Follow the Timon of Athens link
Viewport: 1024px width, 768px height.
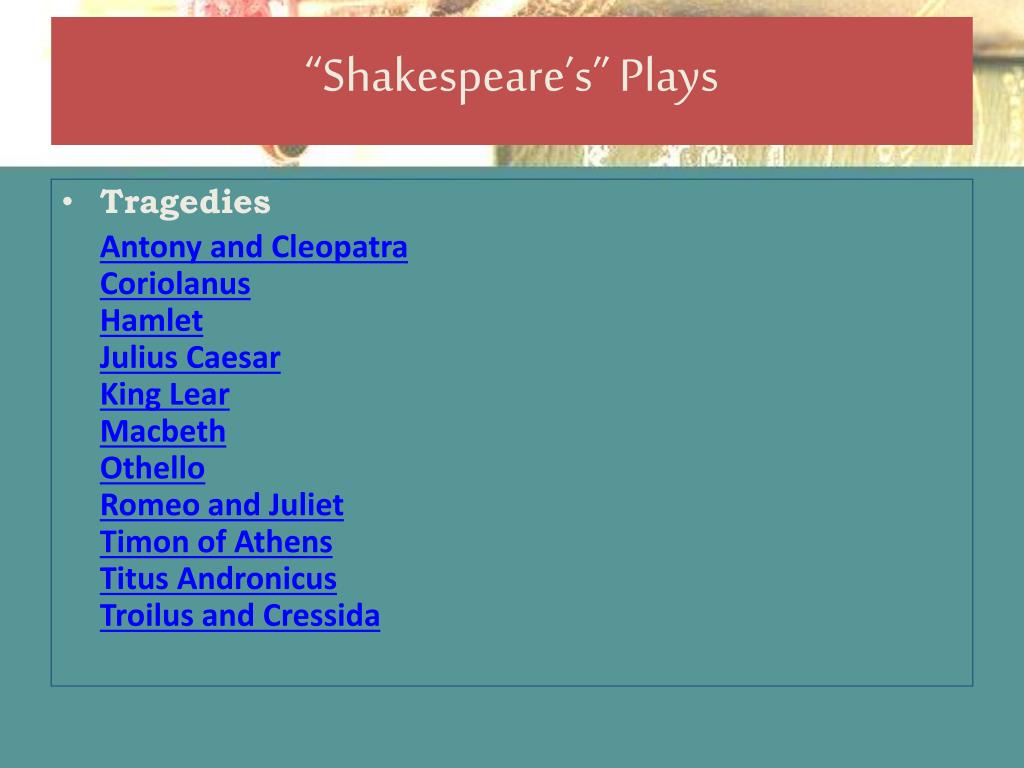pyautogui.click(x=216, y=542)
